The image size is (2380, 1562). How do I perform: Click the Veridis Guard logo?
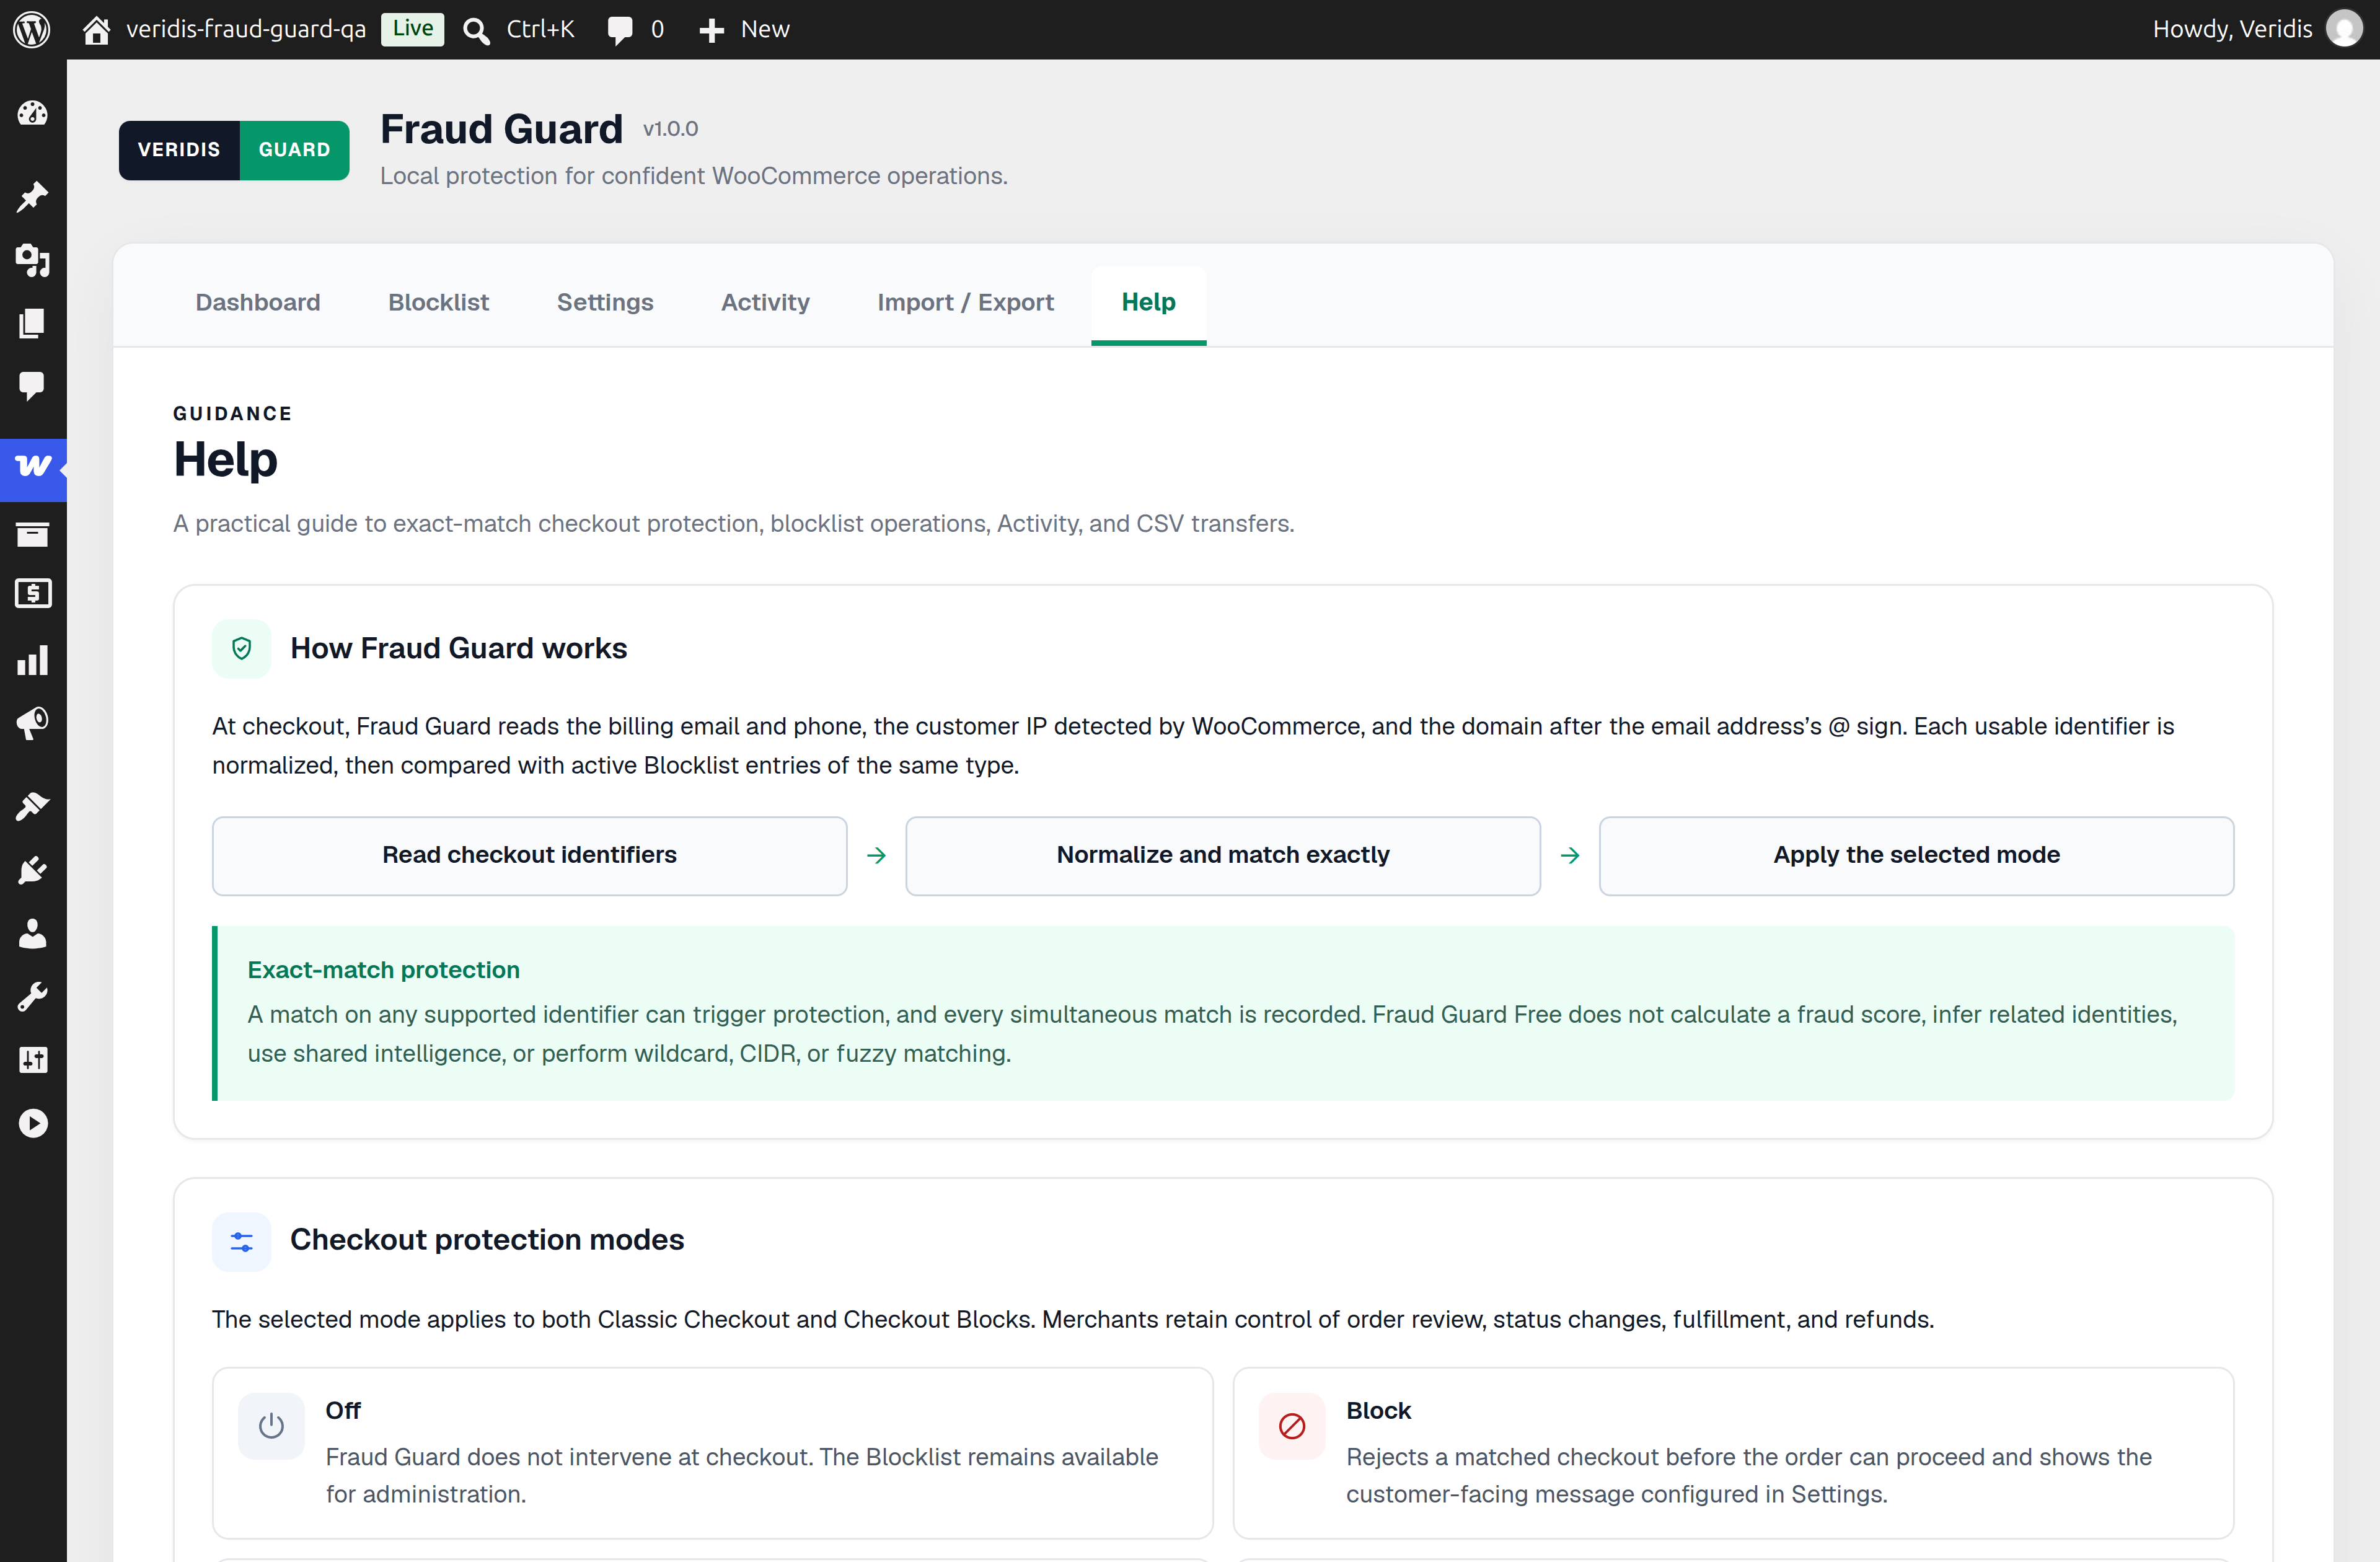point(234,150)
